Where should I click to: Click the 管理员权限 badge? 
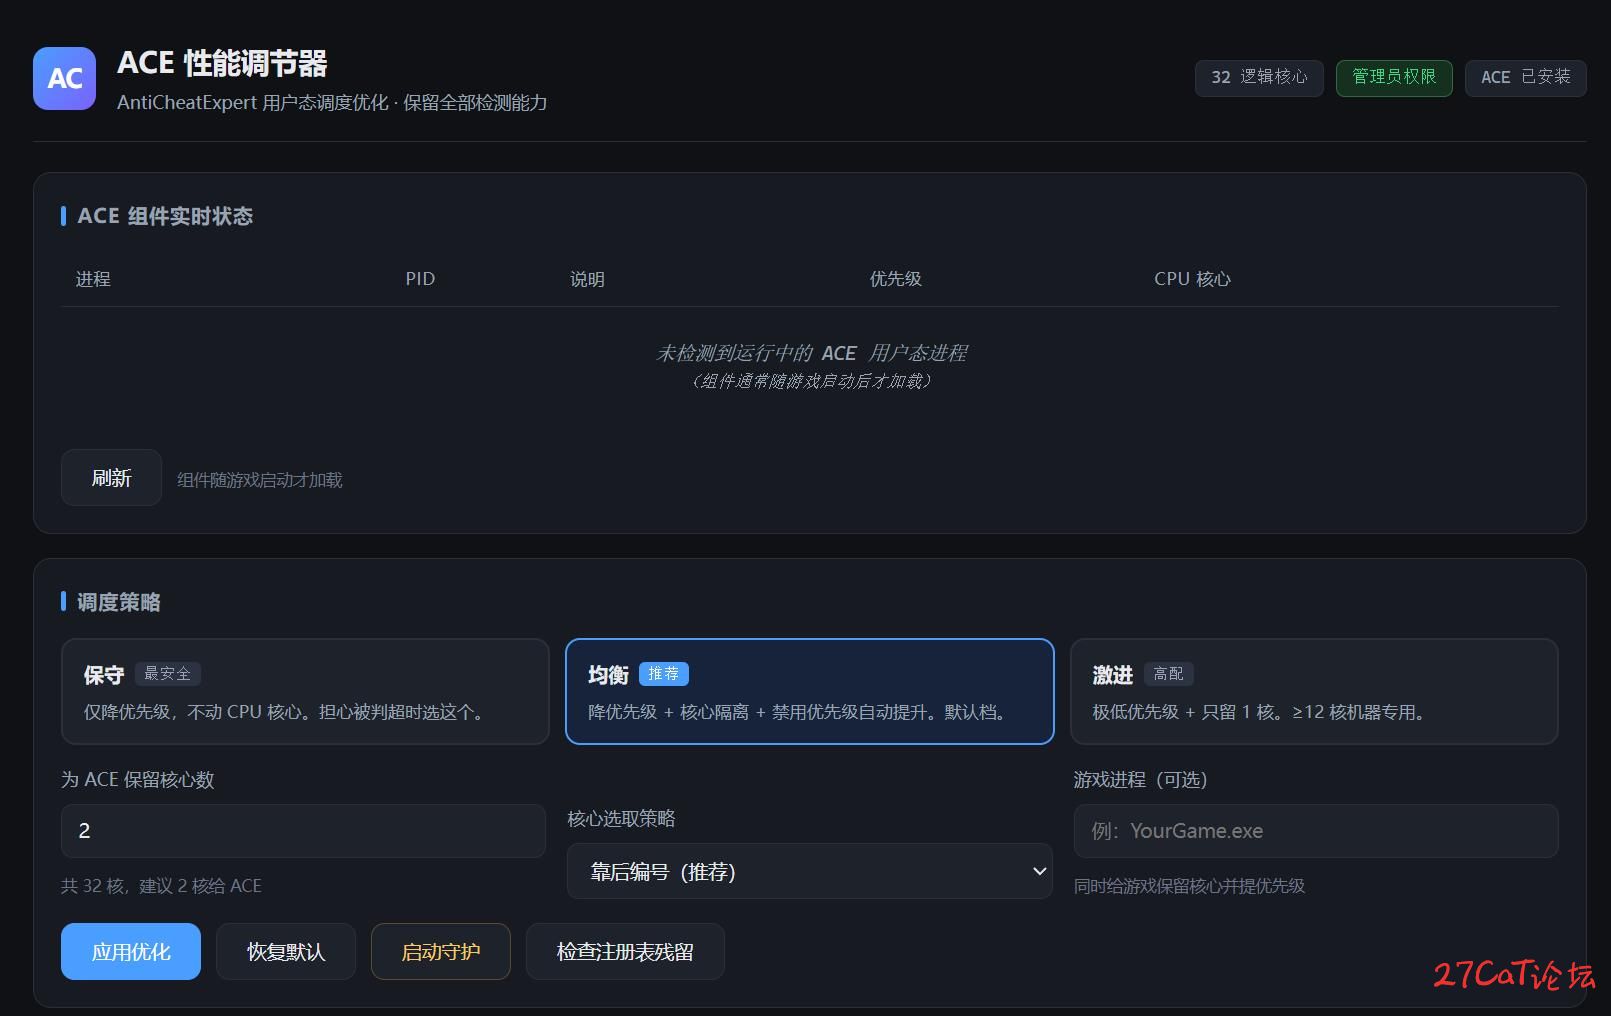point(1394,78)
